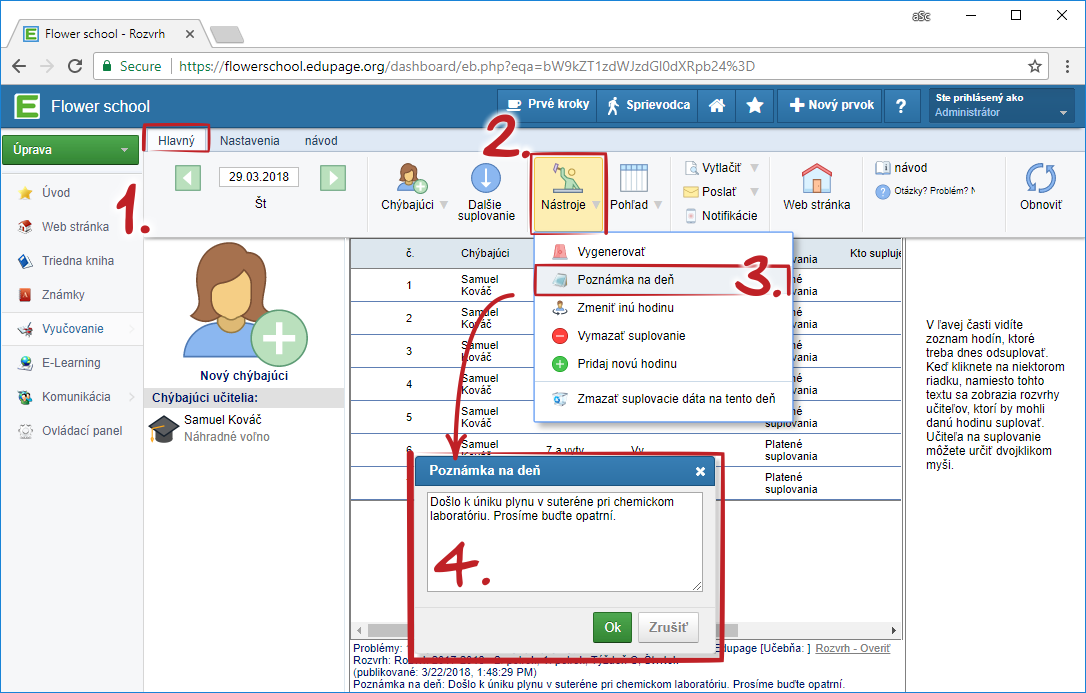Open Rozvrh - Overiť link
This screenshot has height=693, width=1086.
pos(853,649)
